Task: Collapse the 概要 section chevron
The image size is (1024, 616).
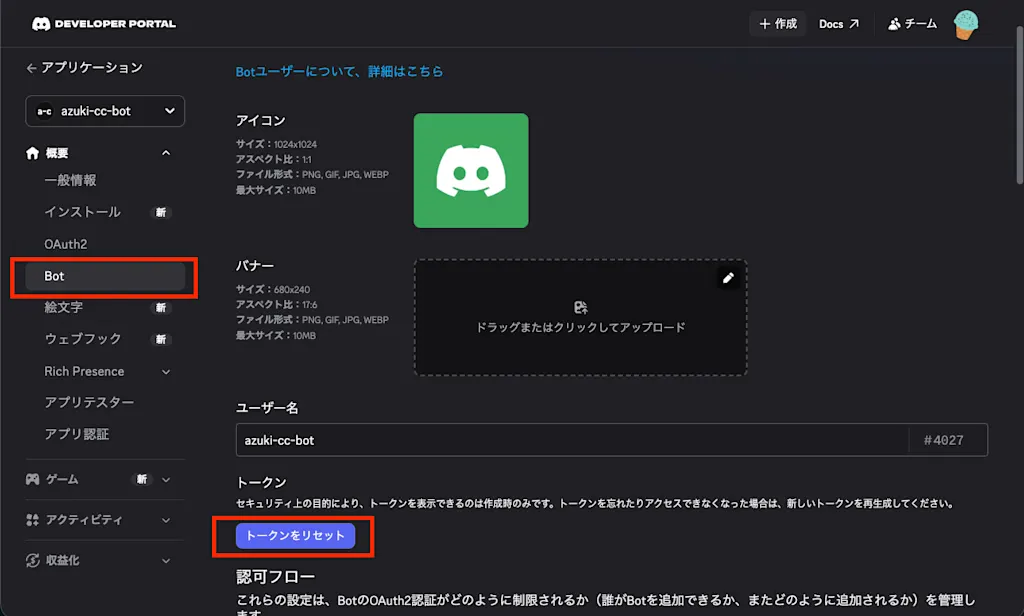Action: pyautogui.click(x=166, y=153)
